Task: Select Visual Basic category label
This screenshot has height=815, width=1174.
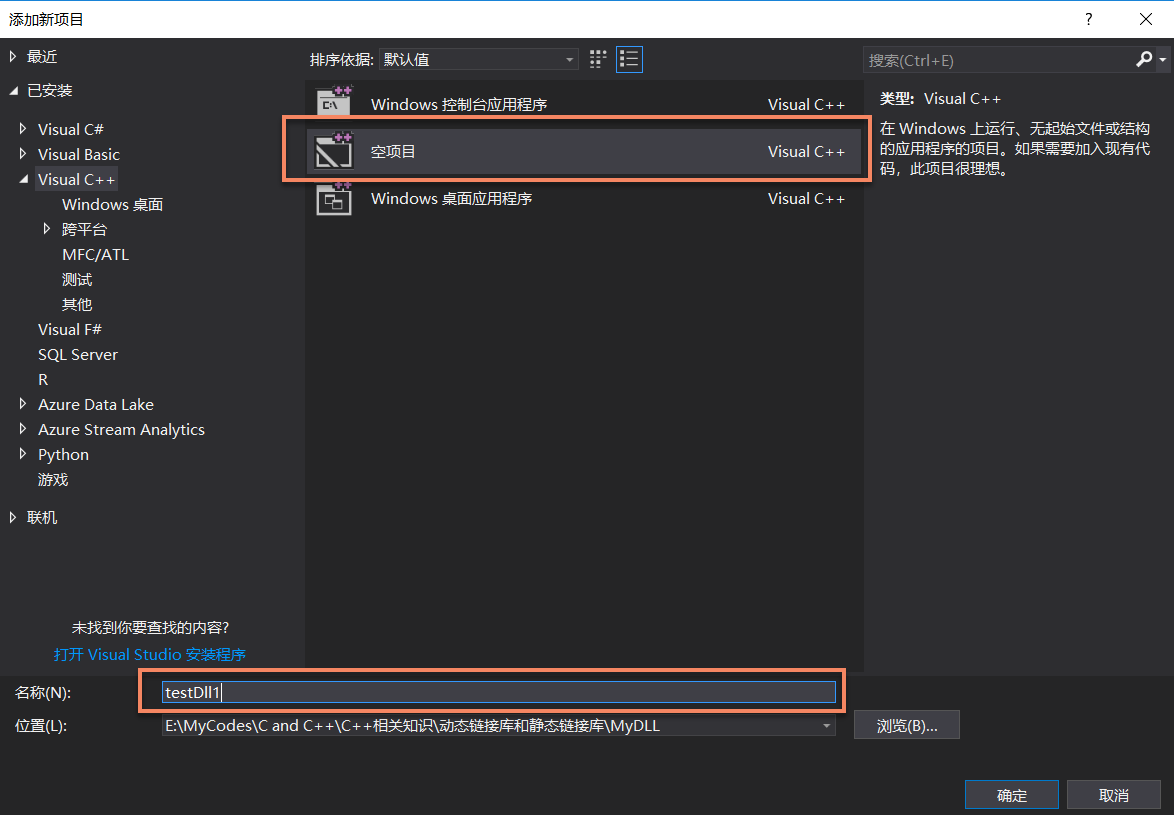Action: (x=79, y=154)
